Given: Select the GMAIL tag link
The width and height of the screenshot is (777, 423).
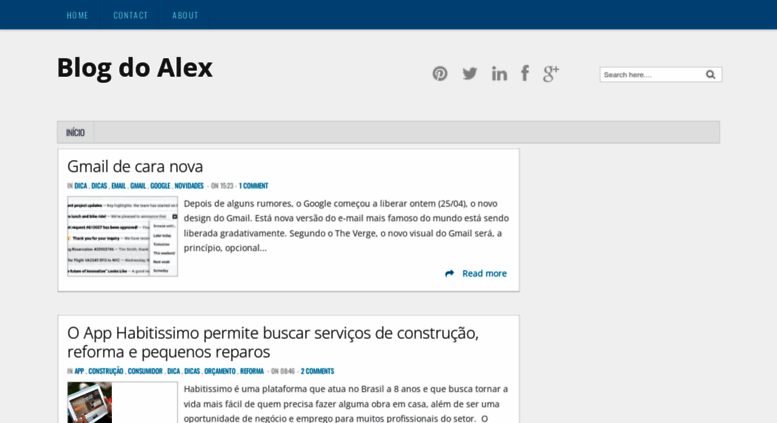Looking at the screenshot, I should pos(138,186).
